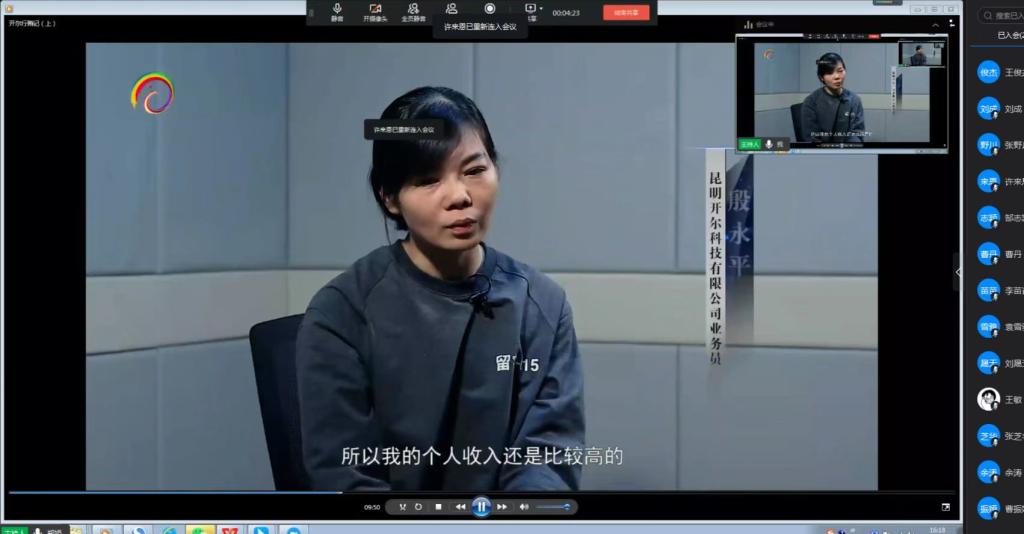
Task: Turn on the camera (开摄像头) button
Action: pyautogui.click(x=375, y=12)
